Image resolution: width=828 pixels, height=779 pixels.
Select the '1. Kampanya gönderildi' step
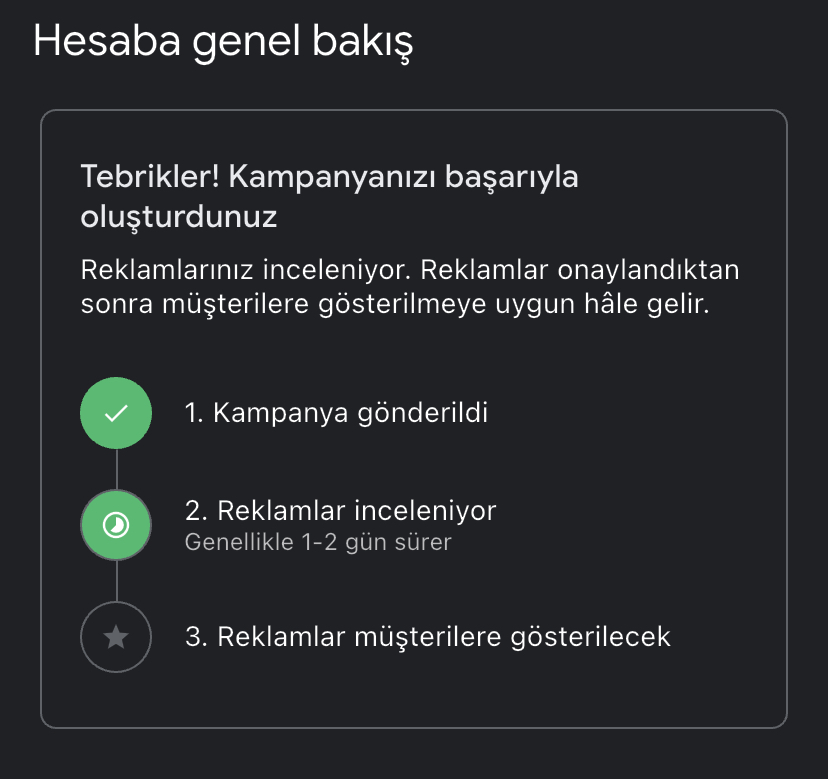pyautogui.click(x=336, y=413)
